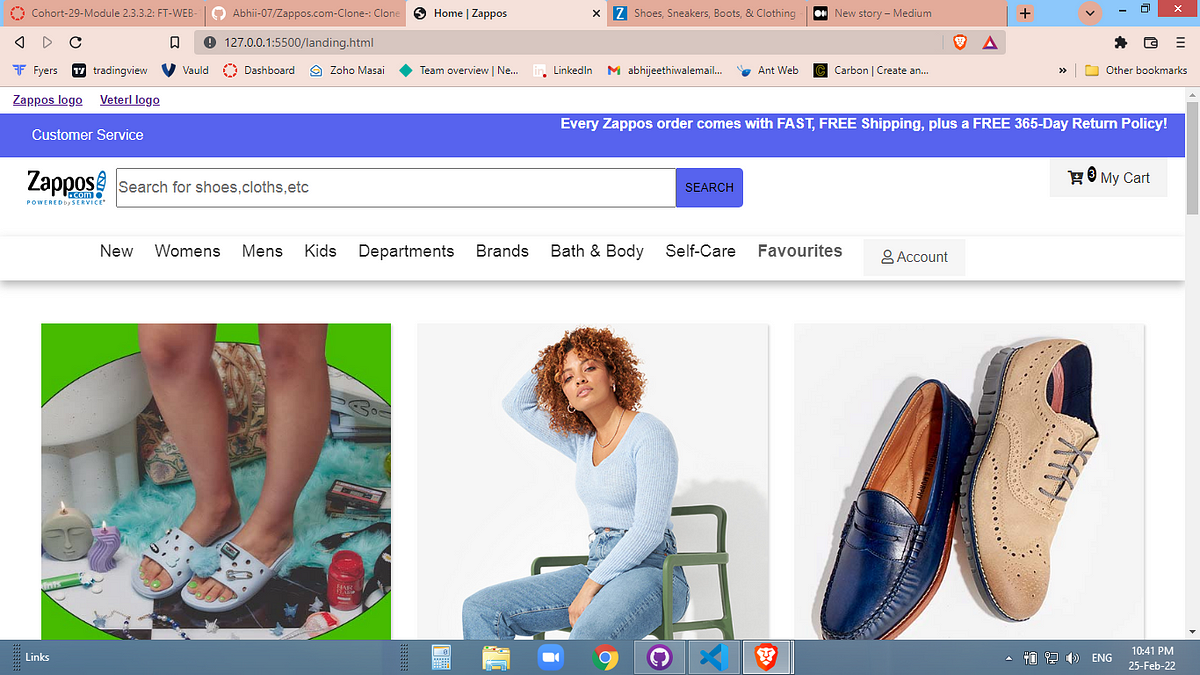Click the Zappos logo beside search box
The height and width of the screenshot is (675, 1200).
66,187
